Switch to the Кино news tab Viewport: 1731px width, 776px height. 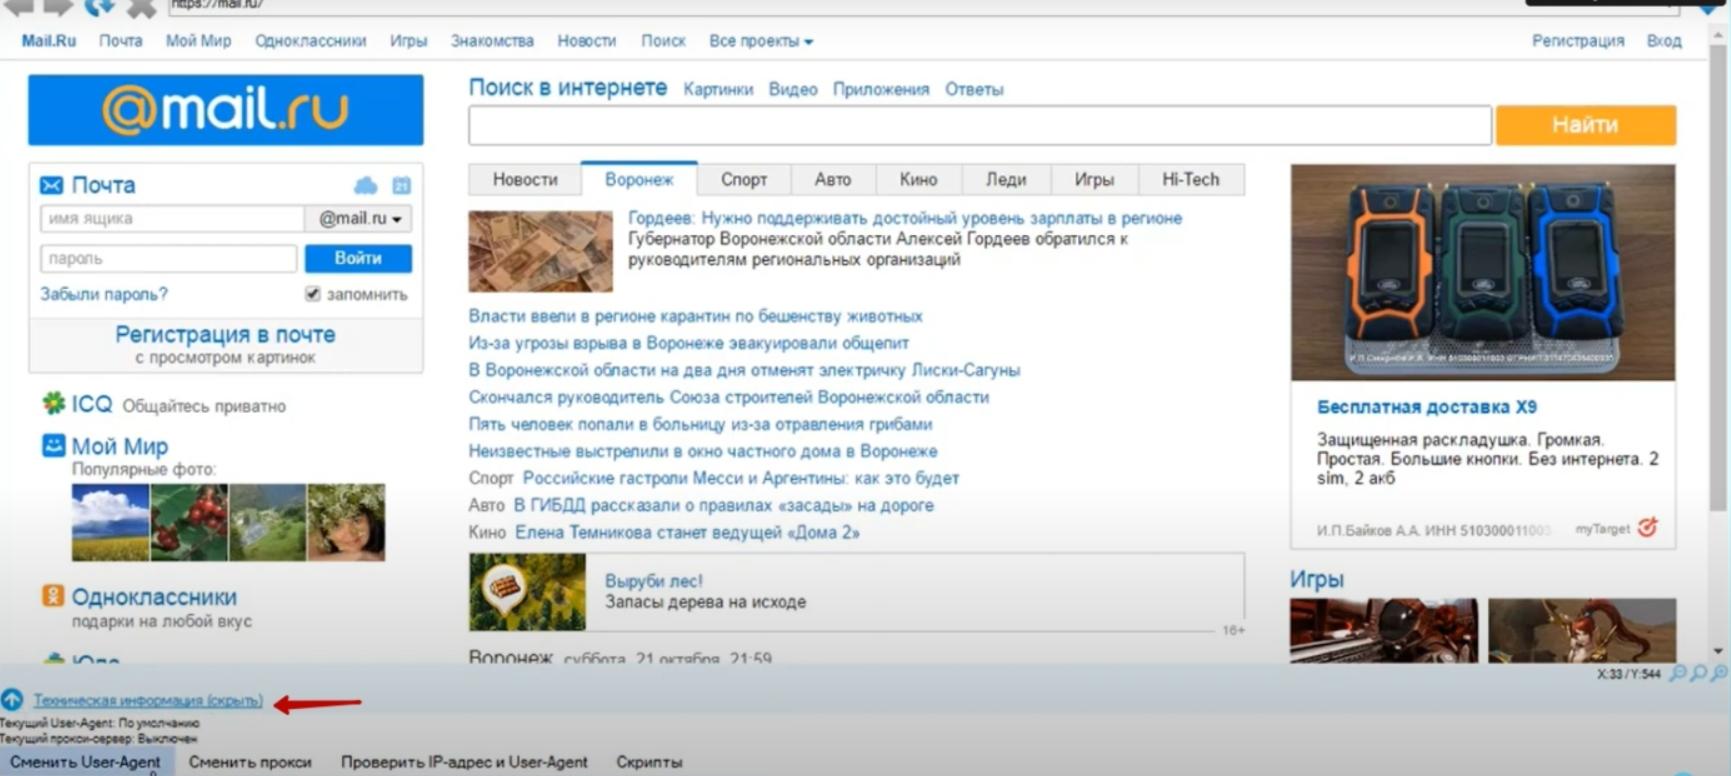click(x=918, y=180)
